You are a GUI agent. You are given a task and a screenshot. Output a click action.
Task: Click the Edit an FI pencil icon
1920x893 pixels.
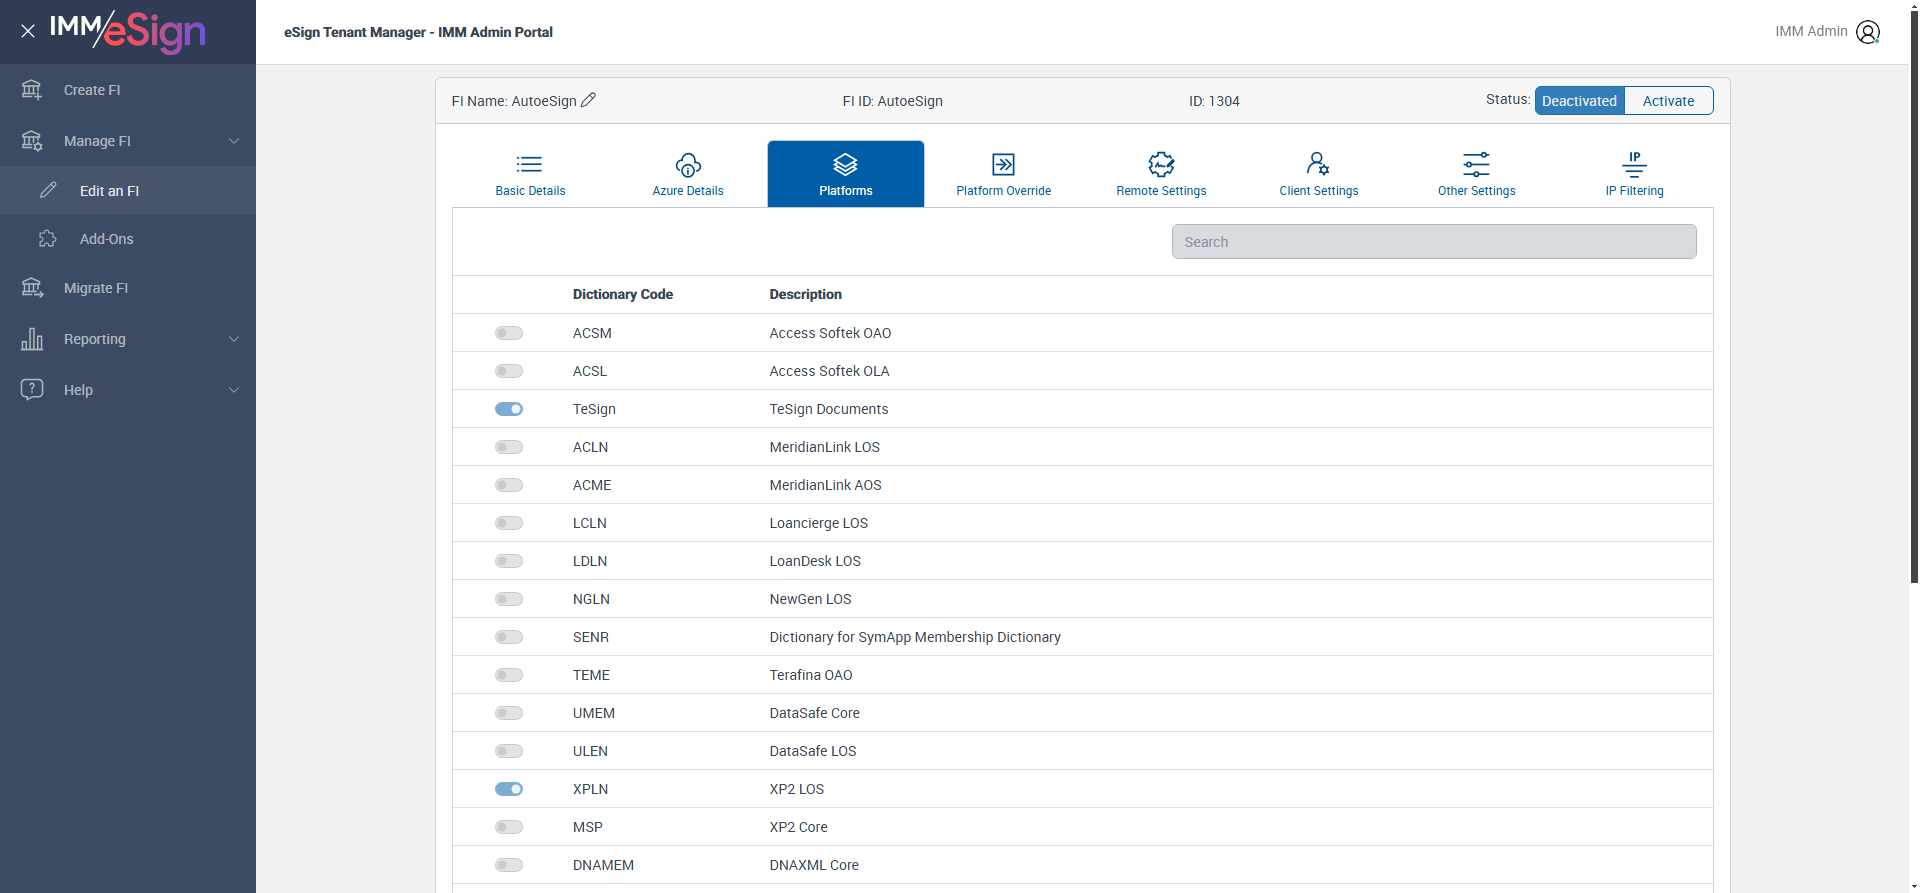[48, 190]
